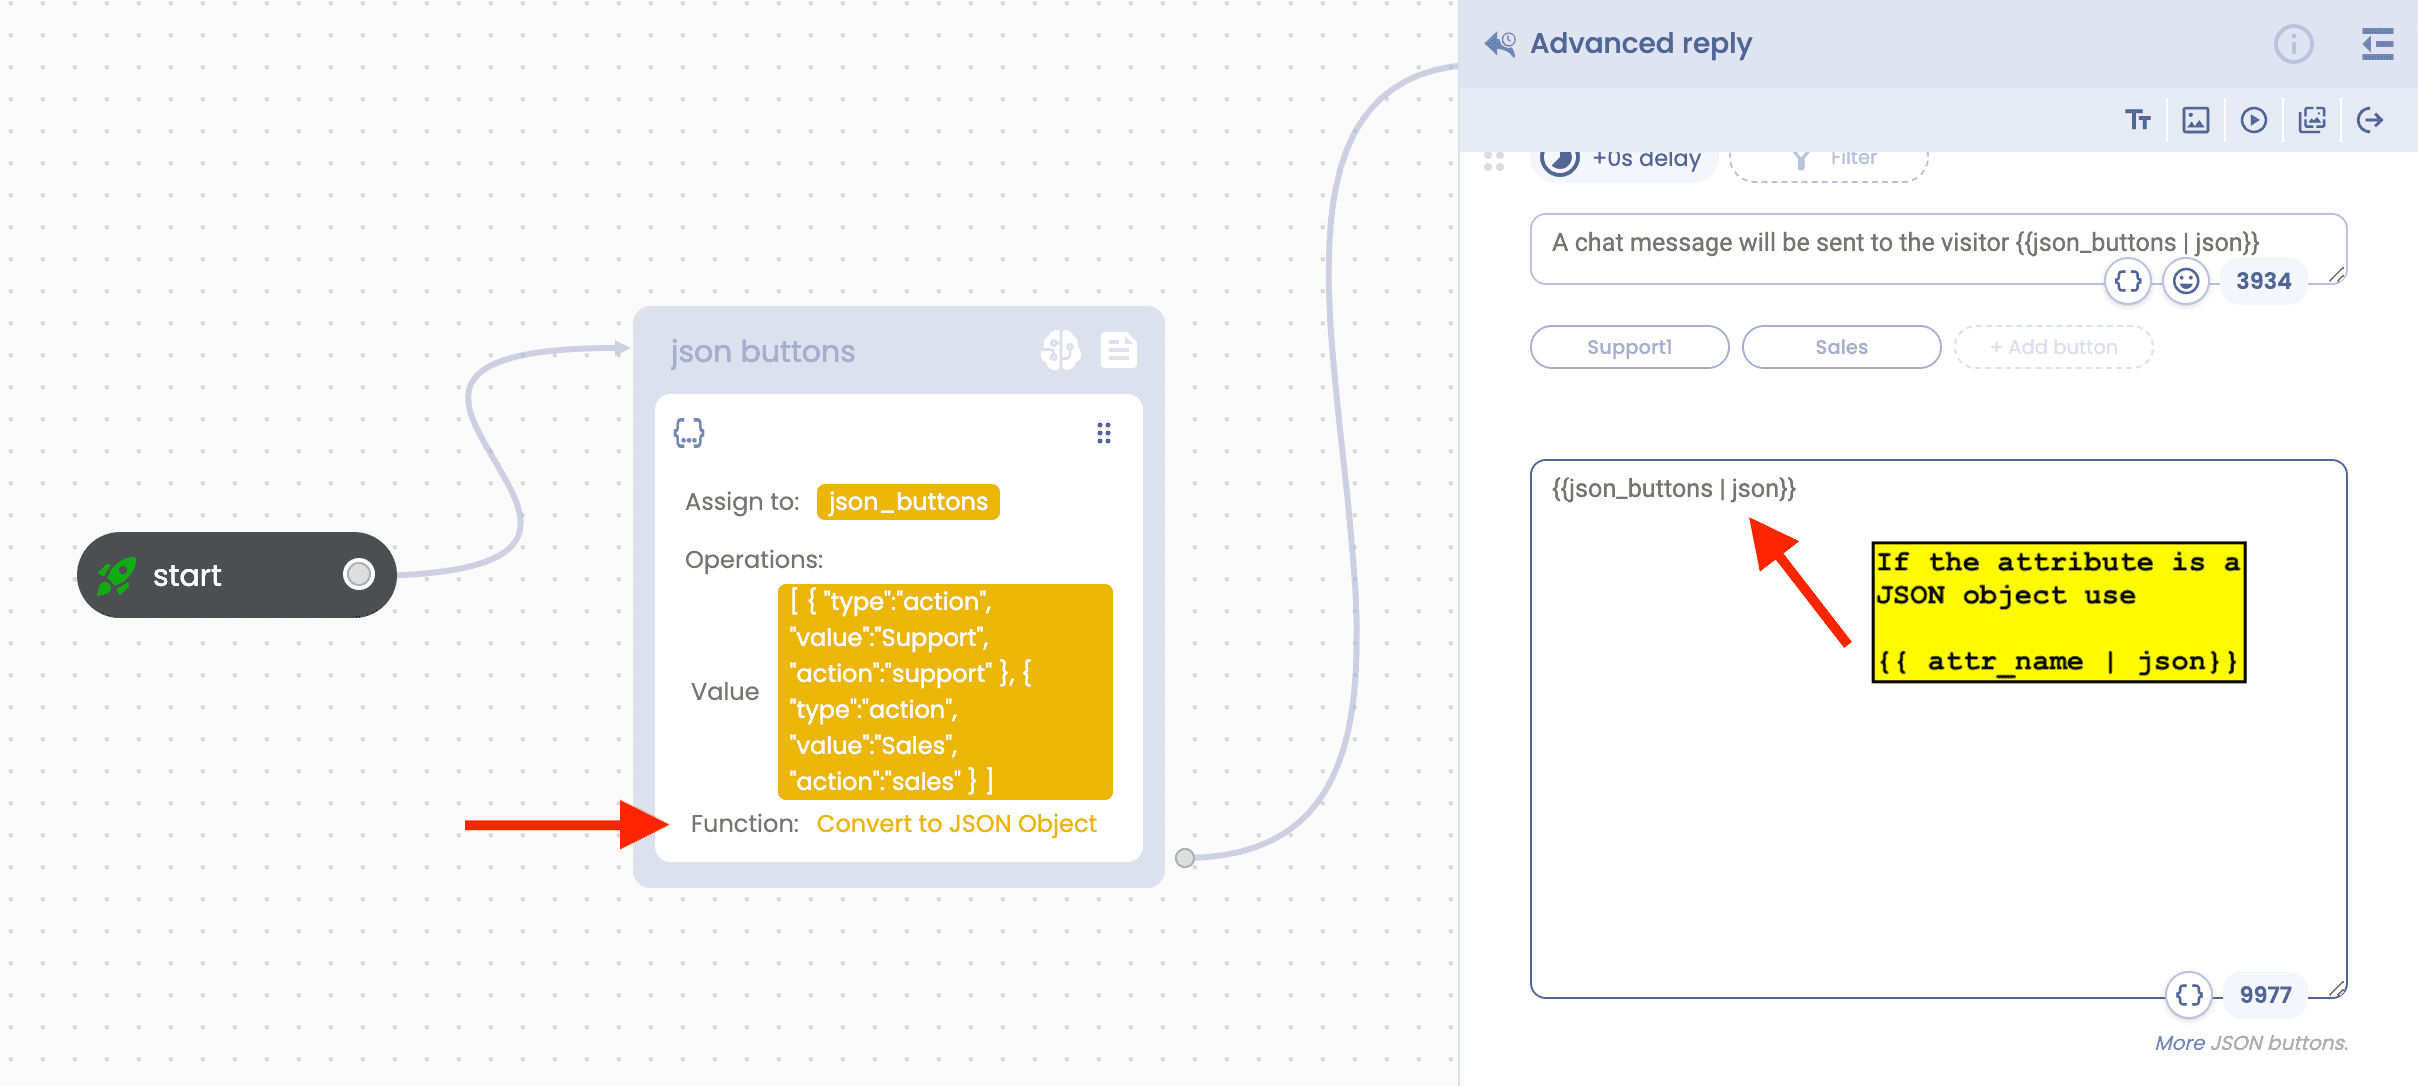The width and height of the screenshot is (2418, 1086).
Task: Click into the JSON buttons text area
Action: 1938,728
